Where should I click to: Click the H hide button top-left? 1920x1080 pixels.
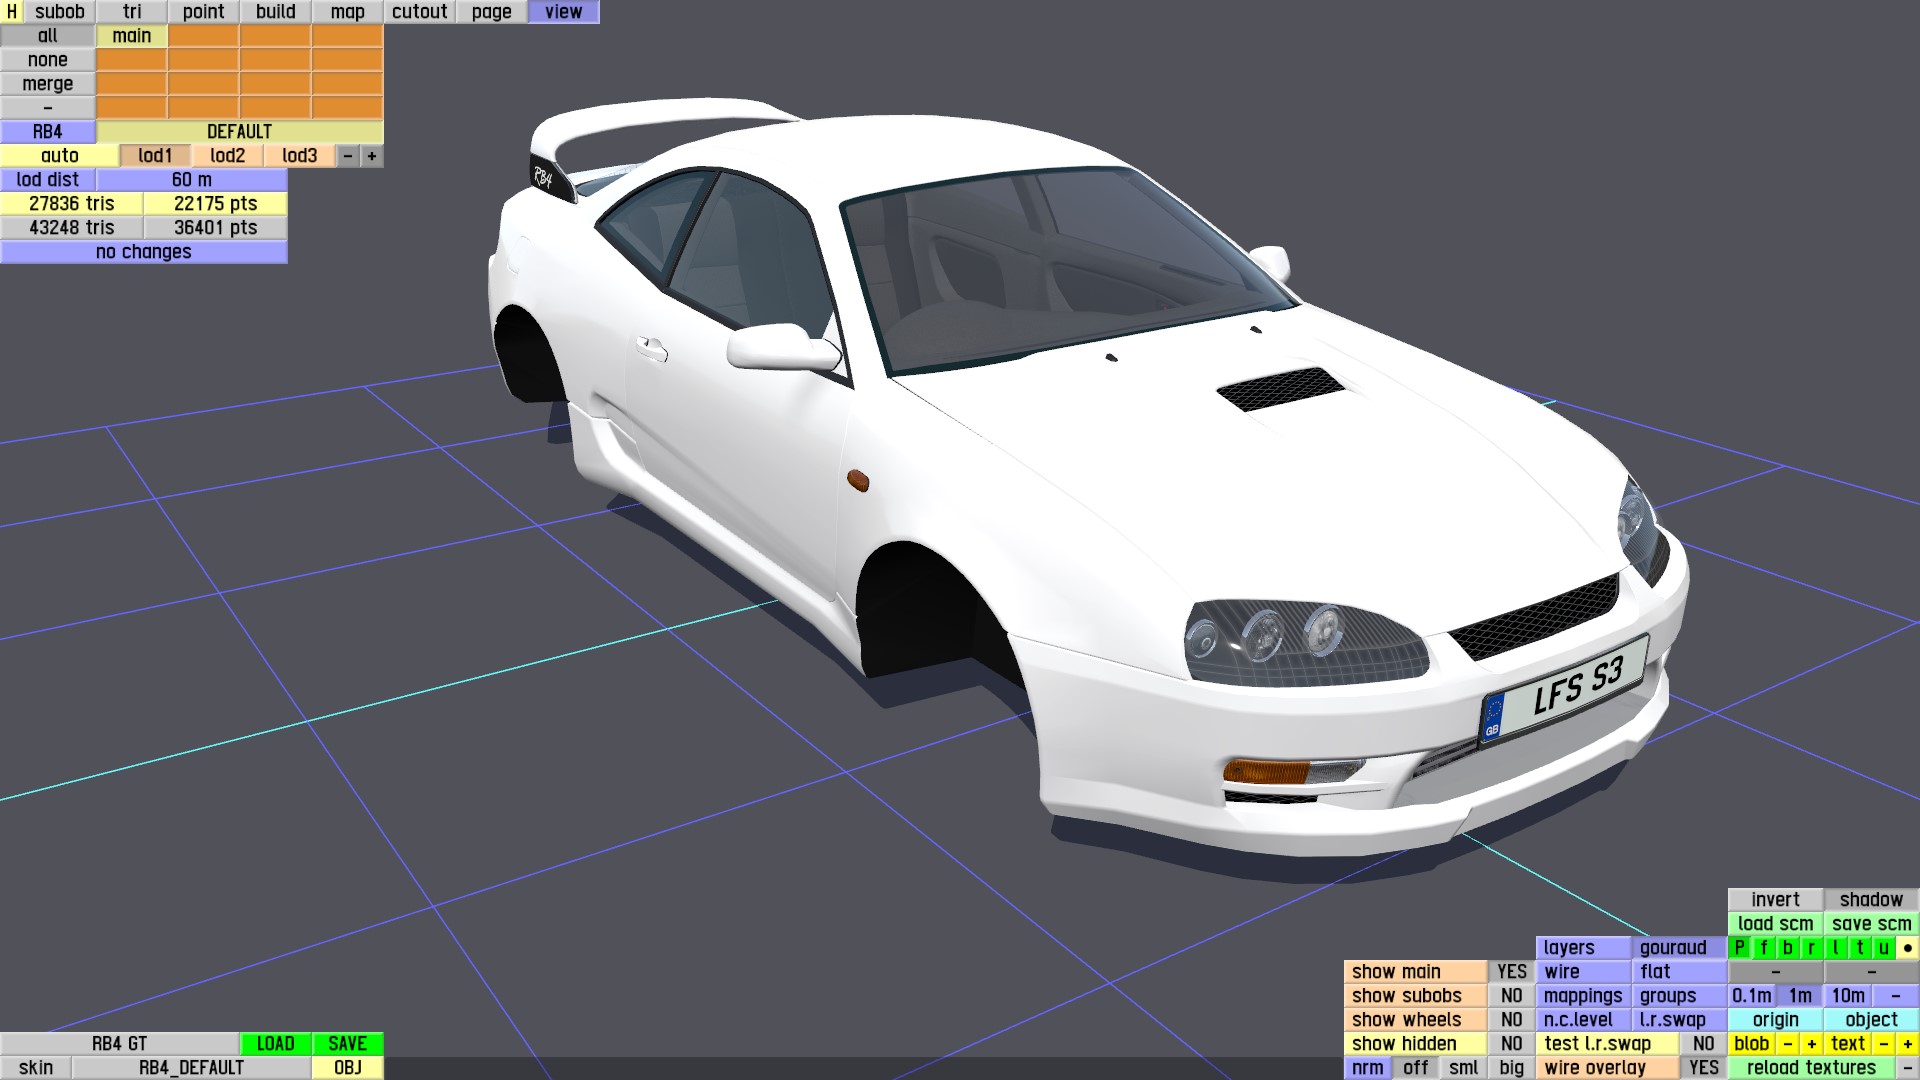[11, 11]
